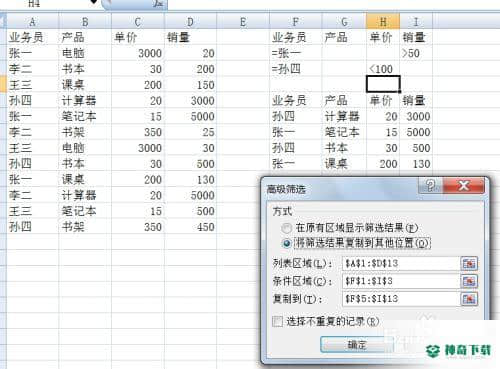Image resolution: width=500 pixels, height=369 pixels.
Task: Click the formula bar fx icon
Action: pyautogui.click(x=158, y=3)
